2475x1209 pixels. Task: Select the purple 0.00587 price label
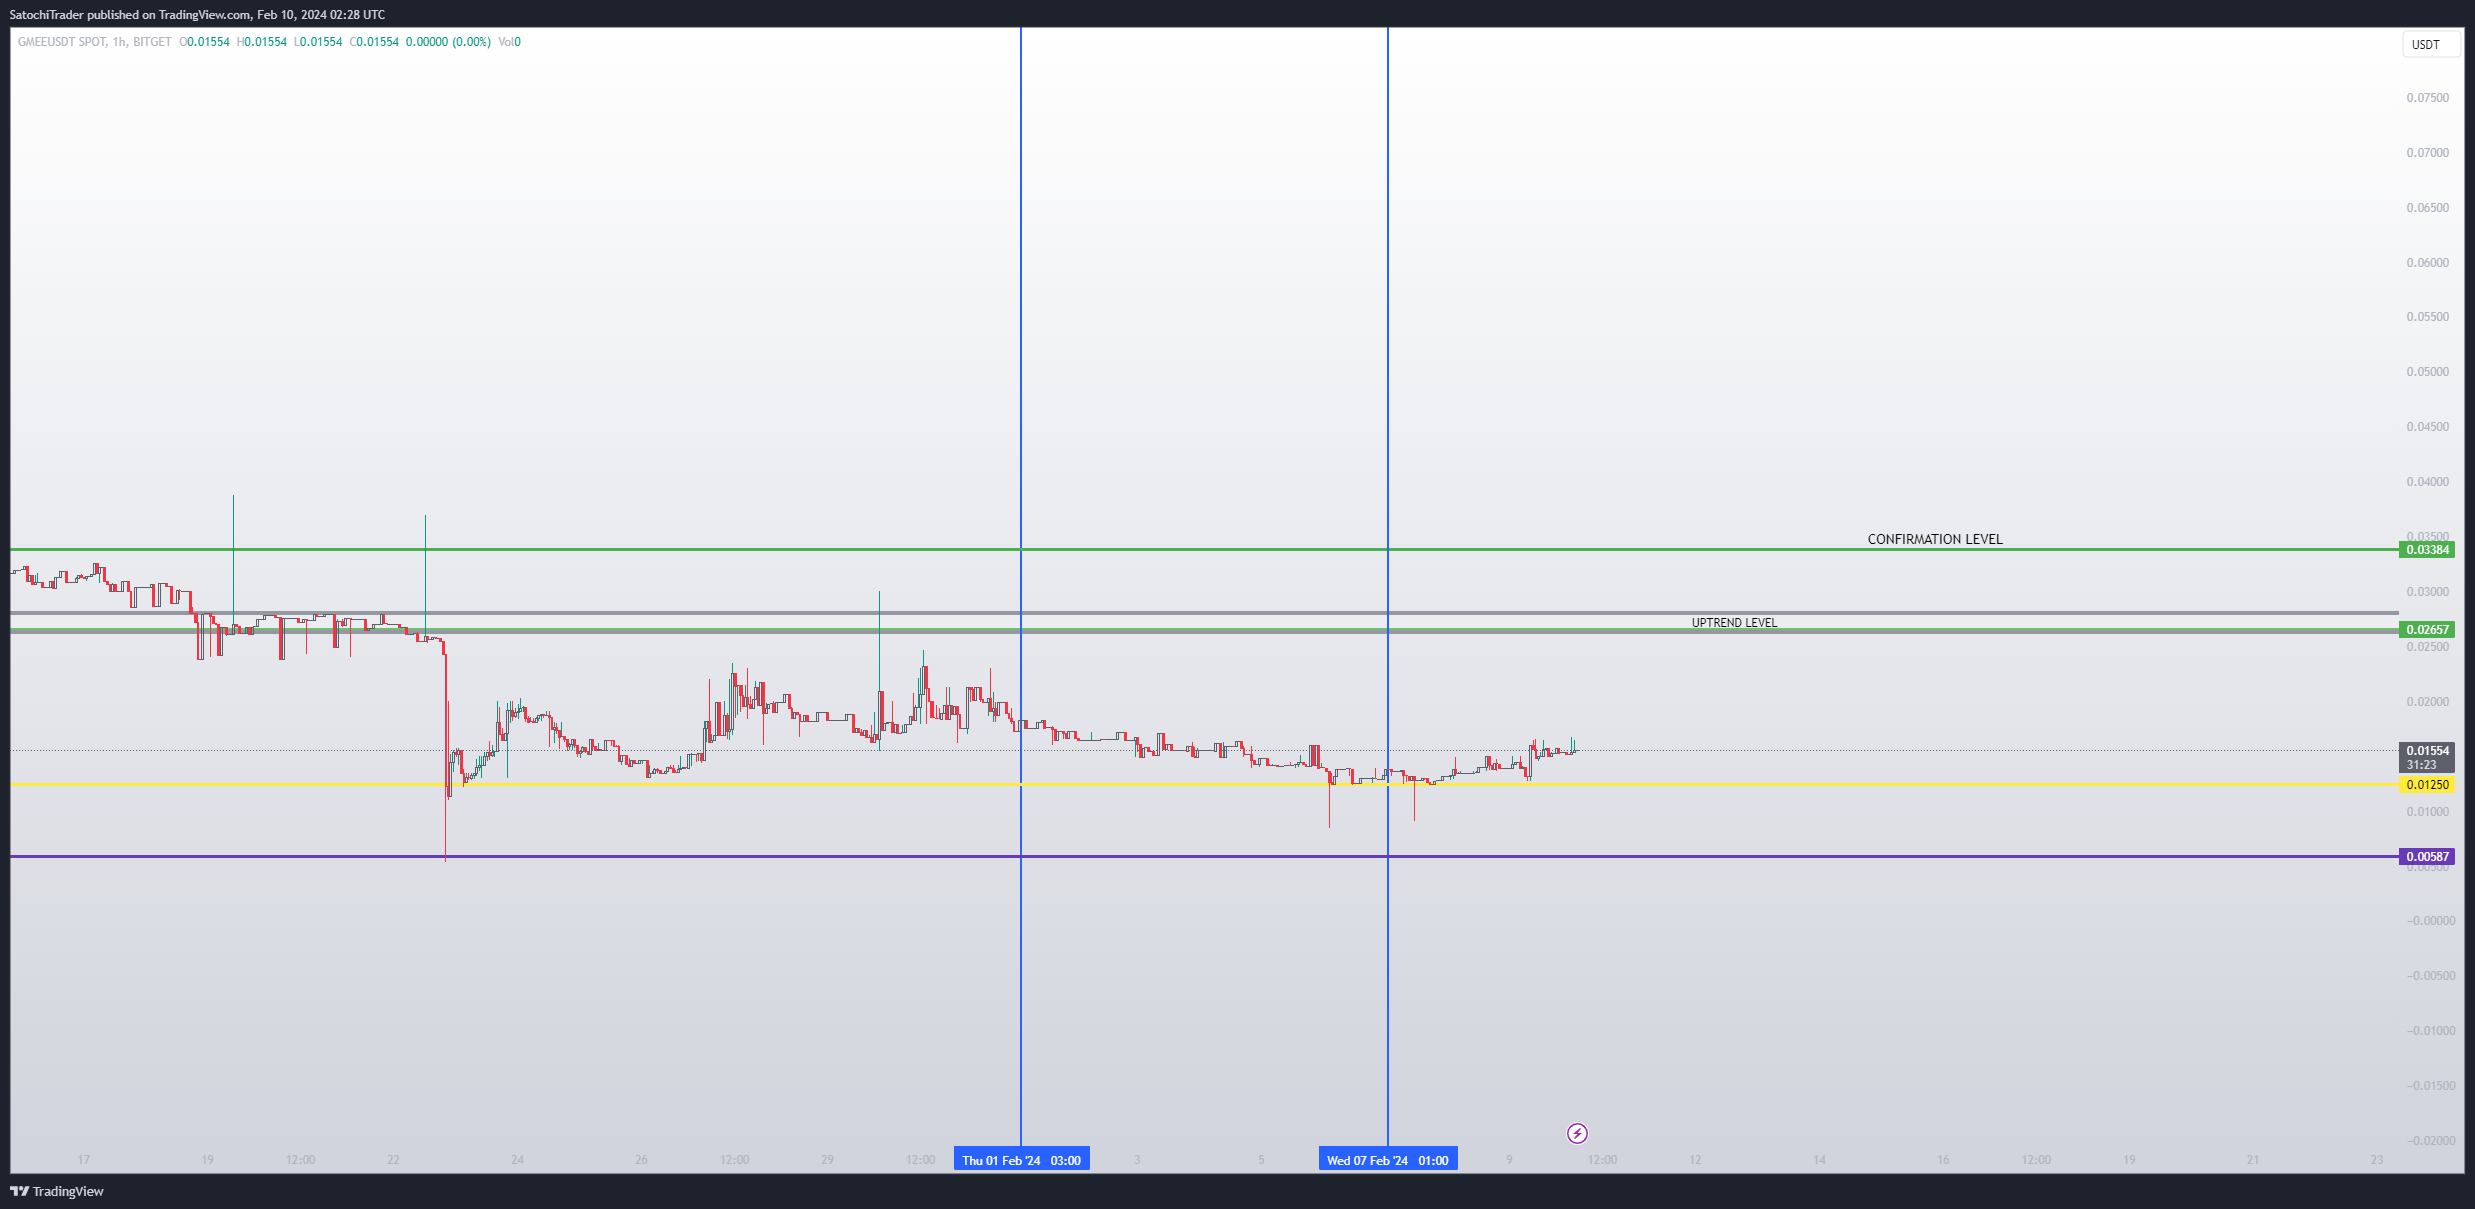[2427, 857]
